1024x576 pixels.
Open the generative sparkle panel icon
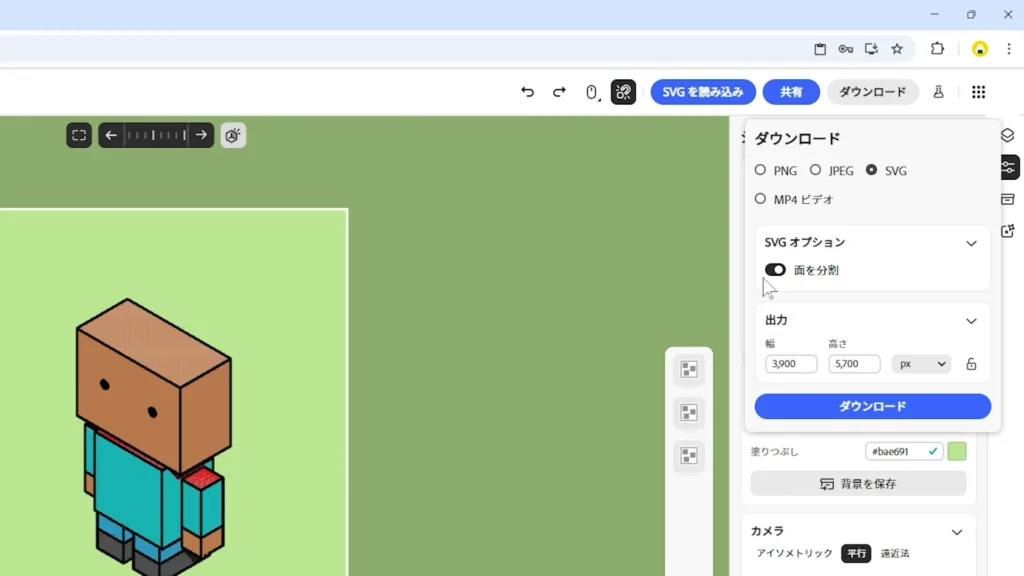point(1008,231)
